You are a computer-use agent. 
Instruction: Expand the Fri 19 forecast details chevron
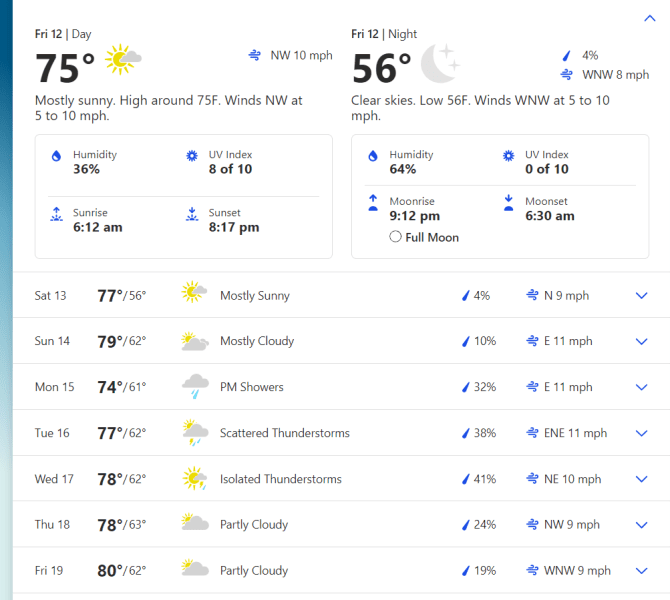(641, 571)
